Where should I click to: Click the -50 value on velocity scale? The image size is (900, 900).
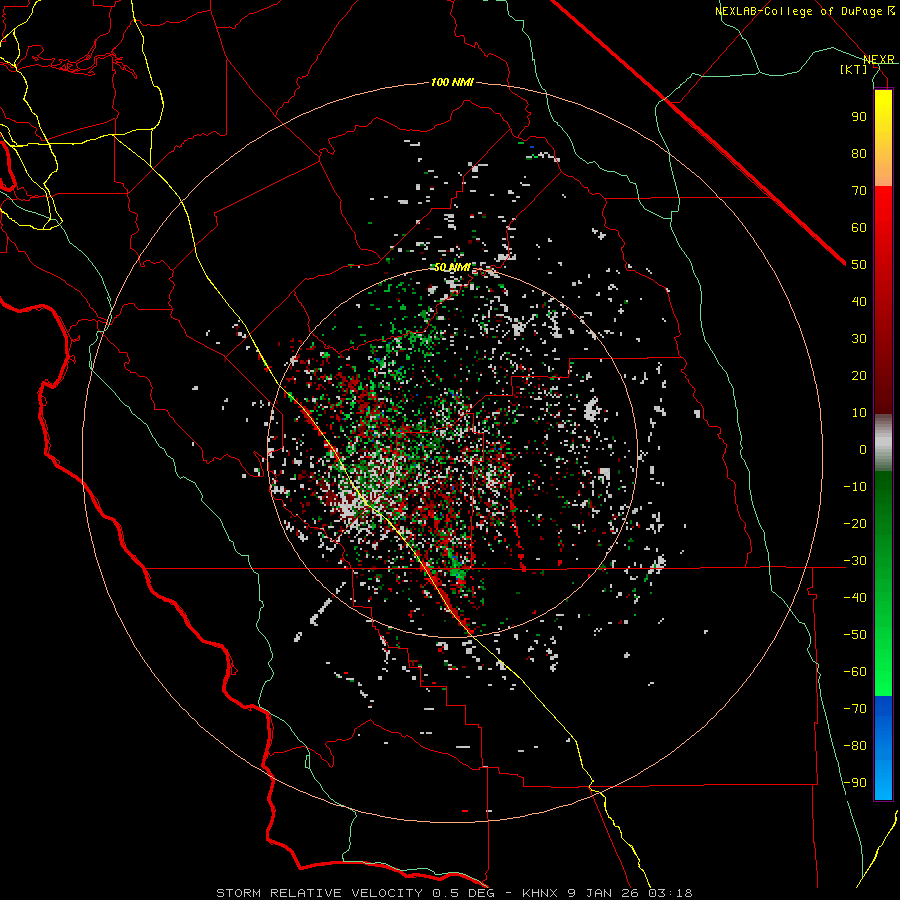click(855, 634)
